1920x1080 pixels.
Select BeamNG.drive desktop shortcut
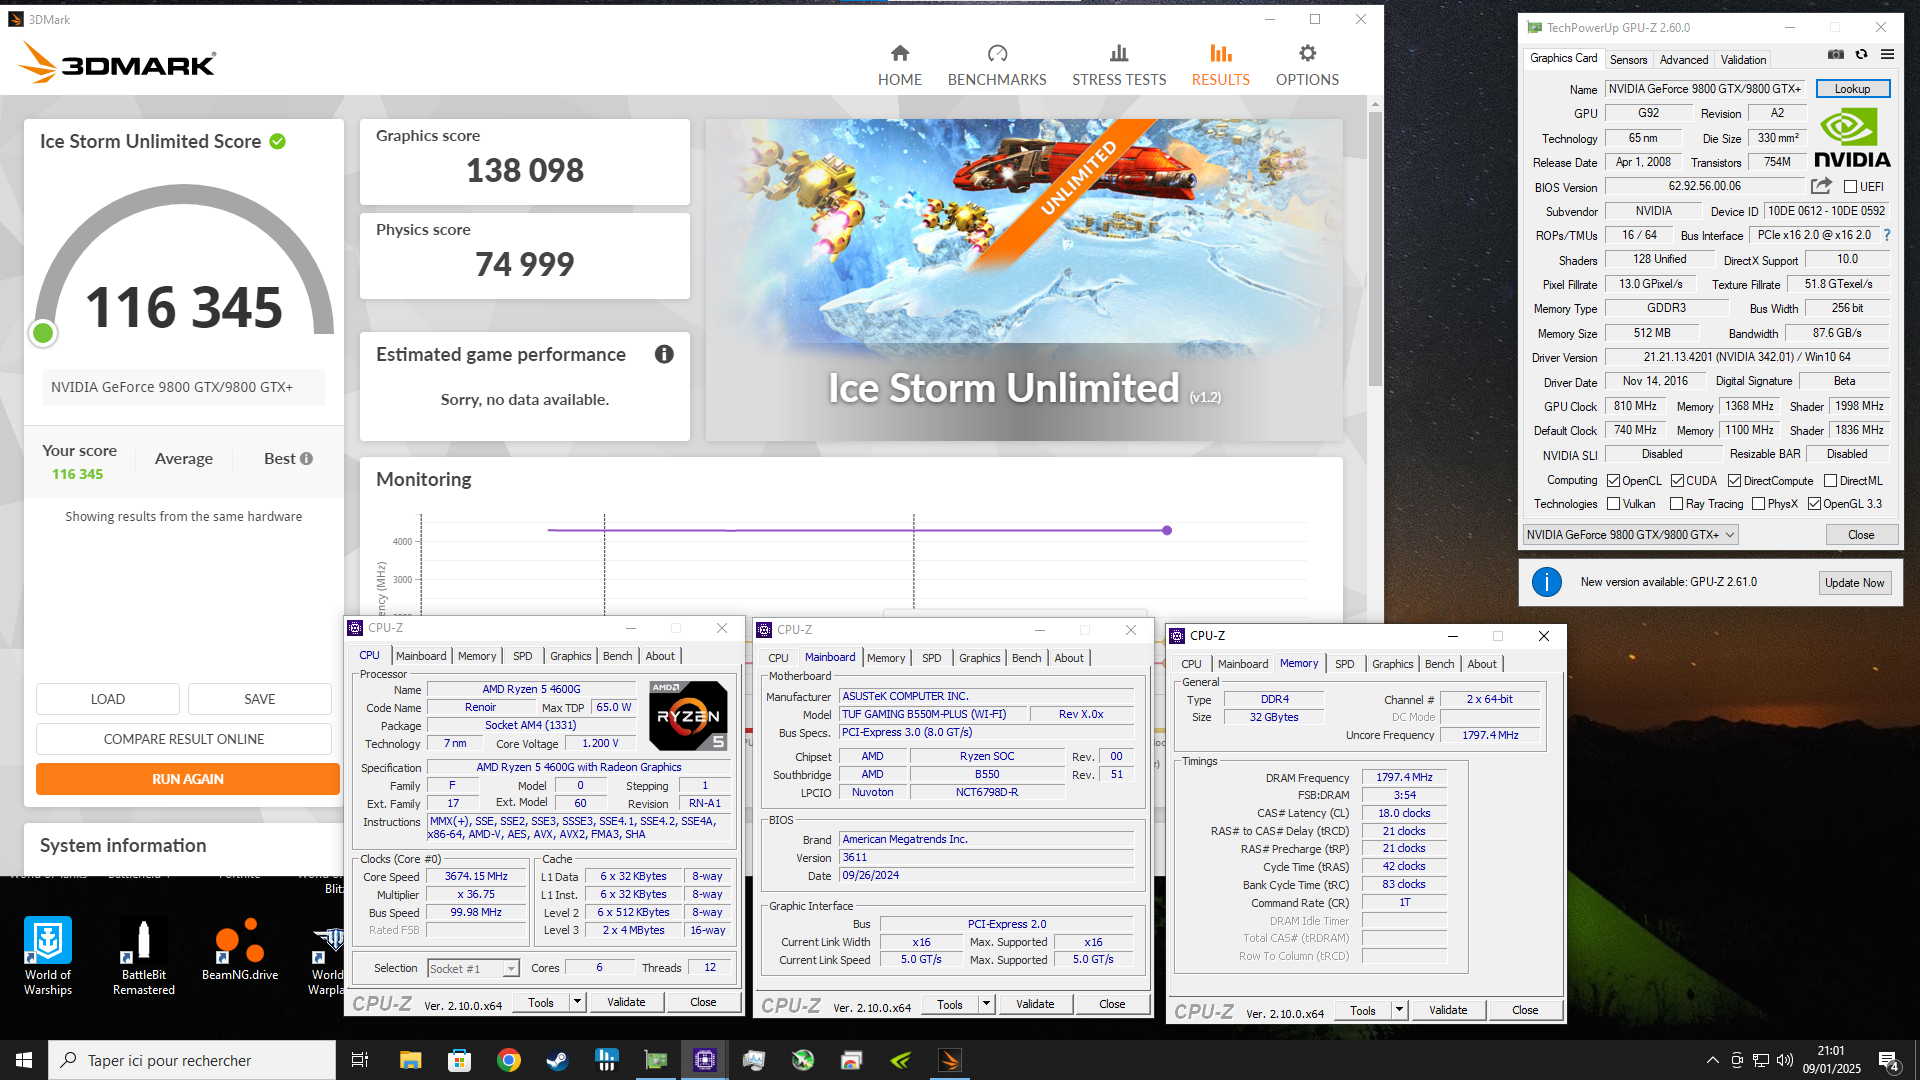click(x=240, y=950)
